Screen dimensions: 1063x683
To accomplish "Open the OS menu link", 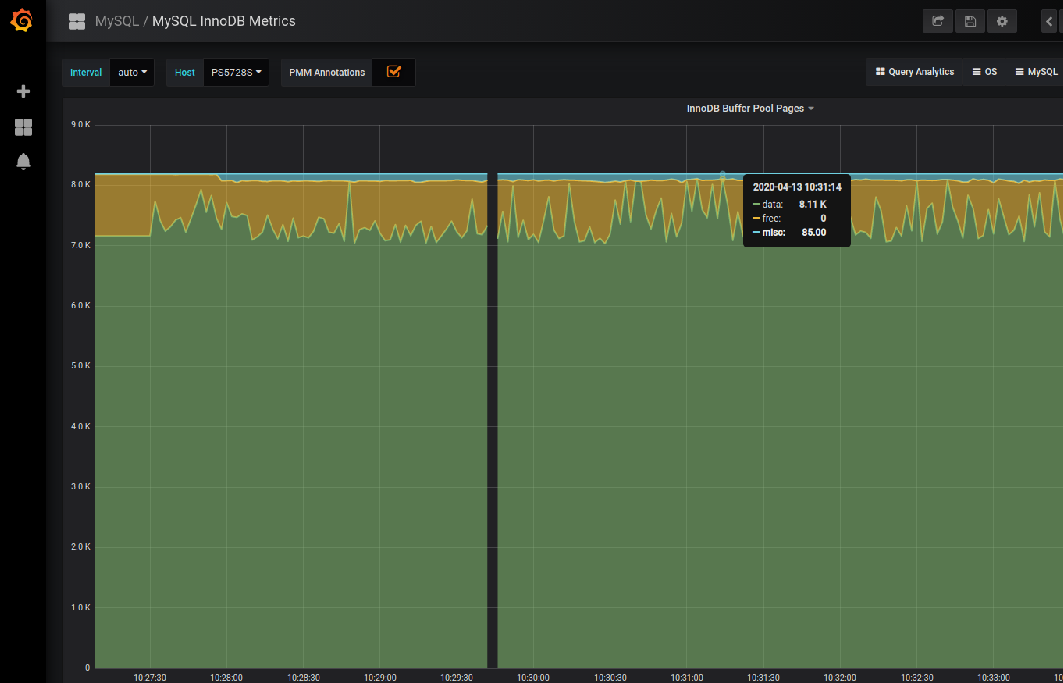I will (984, 72).
